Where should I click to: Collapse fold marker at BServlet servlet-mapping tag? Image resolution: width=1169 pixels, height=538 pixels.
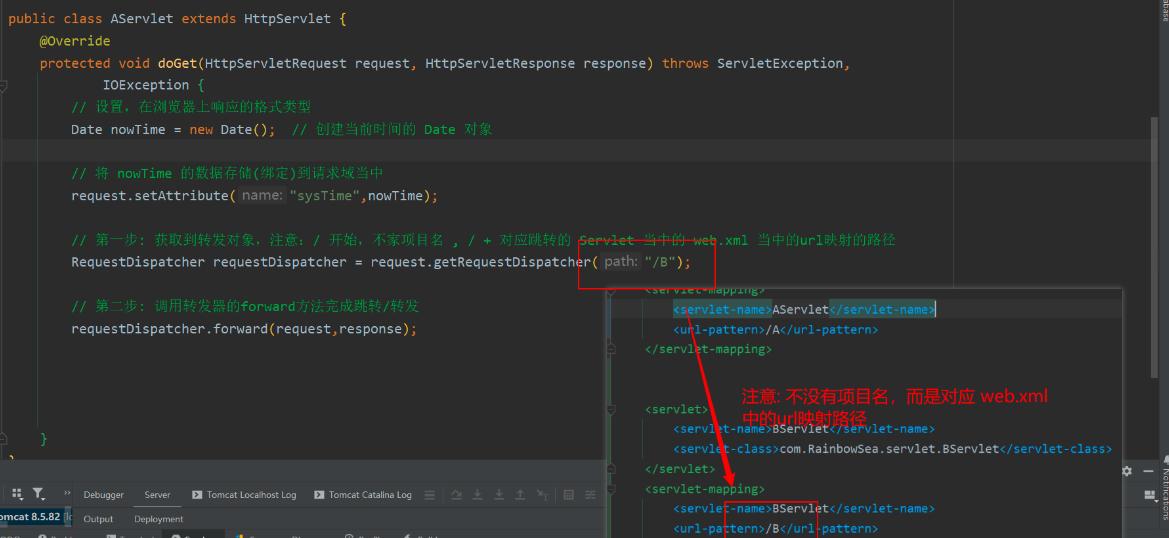click(x=611, y=489)
